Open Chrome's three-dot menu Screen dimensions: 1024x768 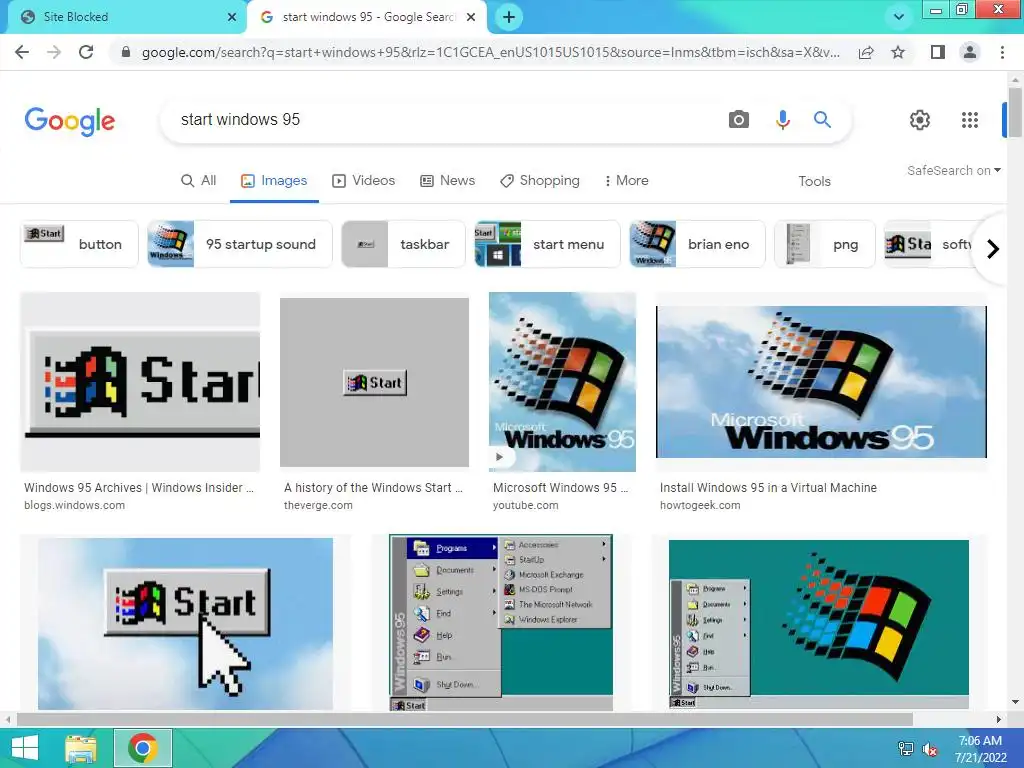[1002, 52]
